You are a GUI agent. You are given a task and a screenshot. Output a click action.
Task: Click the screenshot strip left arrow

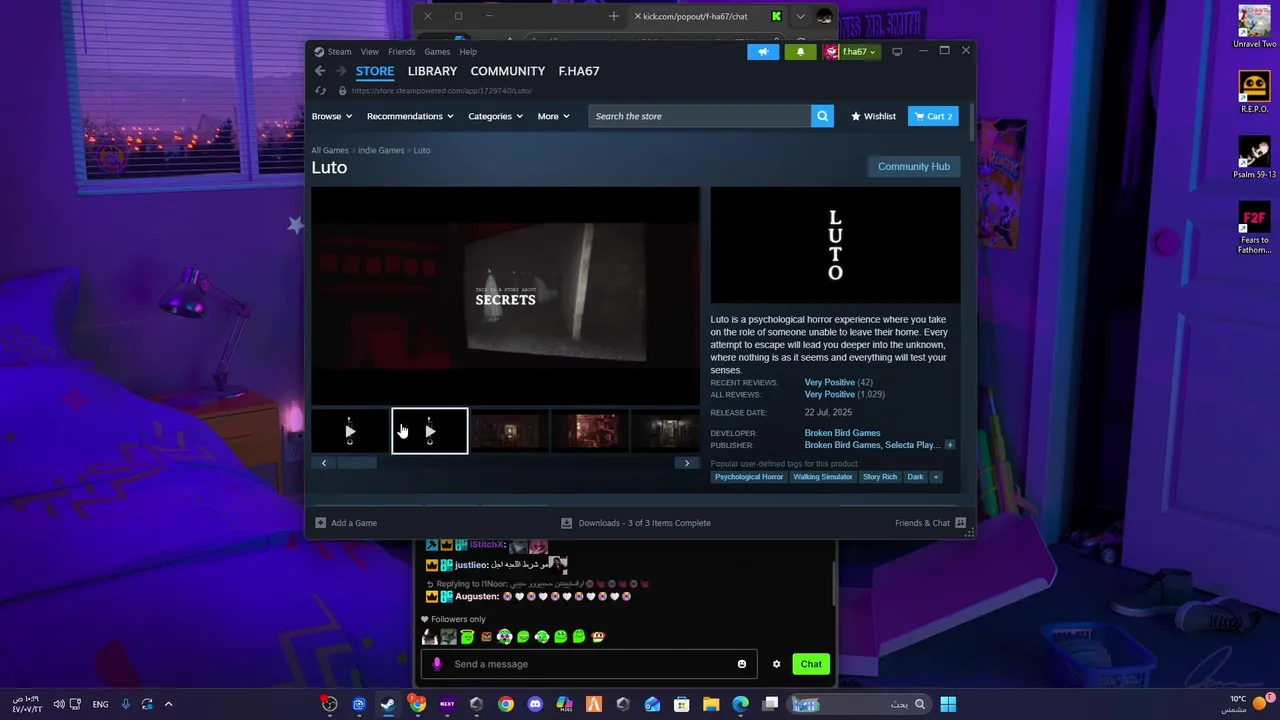click(324, 463)
